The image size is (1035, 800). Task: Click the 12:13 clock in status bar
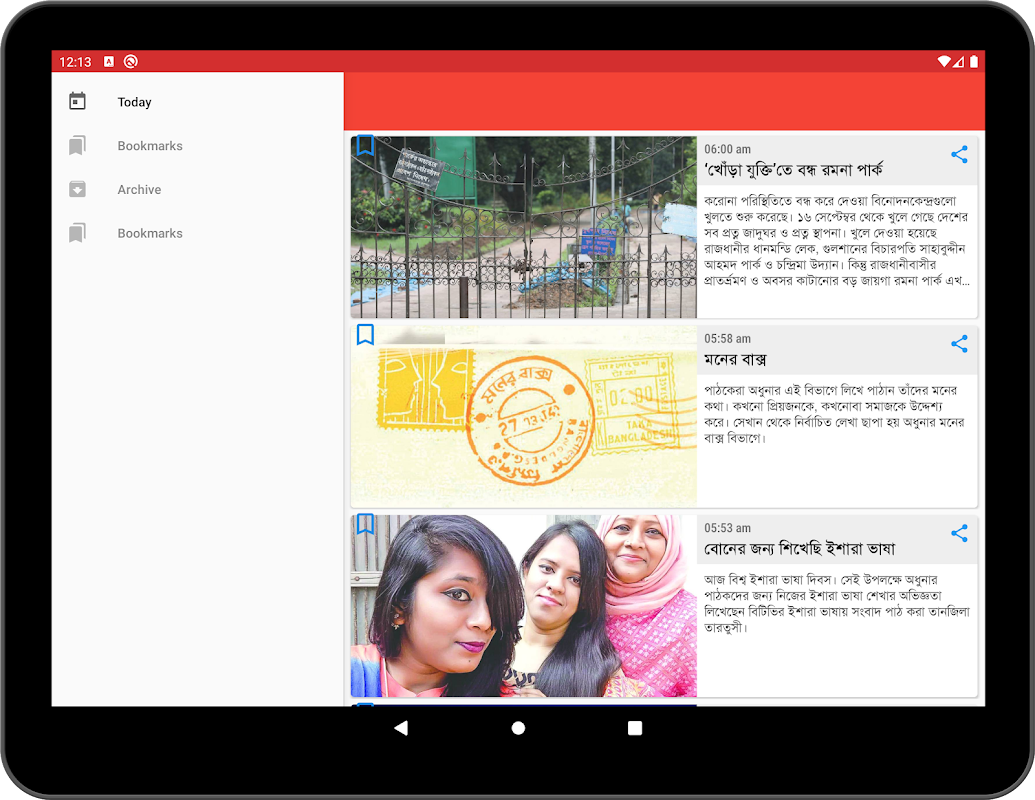click(75, 62)
